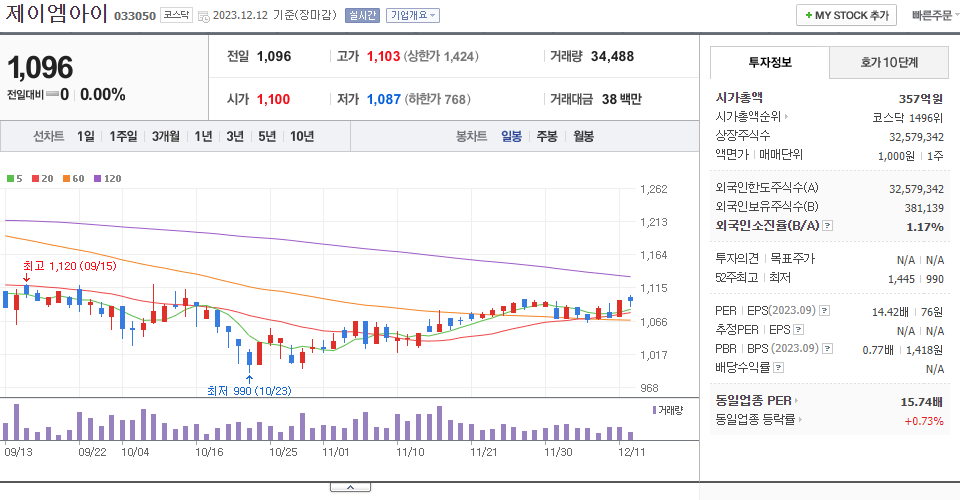Click the 고가 value 1,103
This screenshot has width=960, height=500.
click(383, 56)
